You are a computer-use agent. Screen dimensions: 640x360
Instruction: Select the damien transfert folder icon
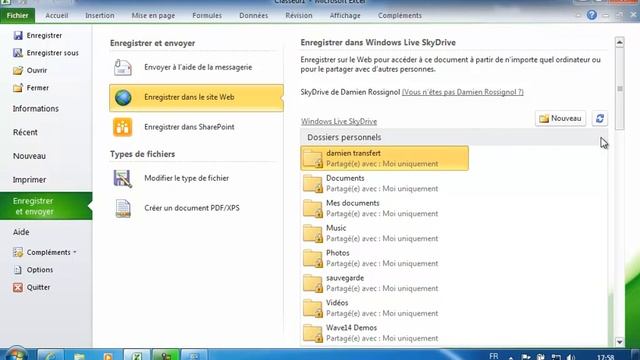pyautogui.click(x=313, y=158)
